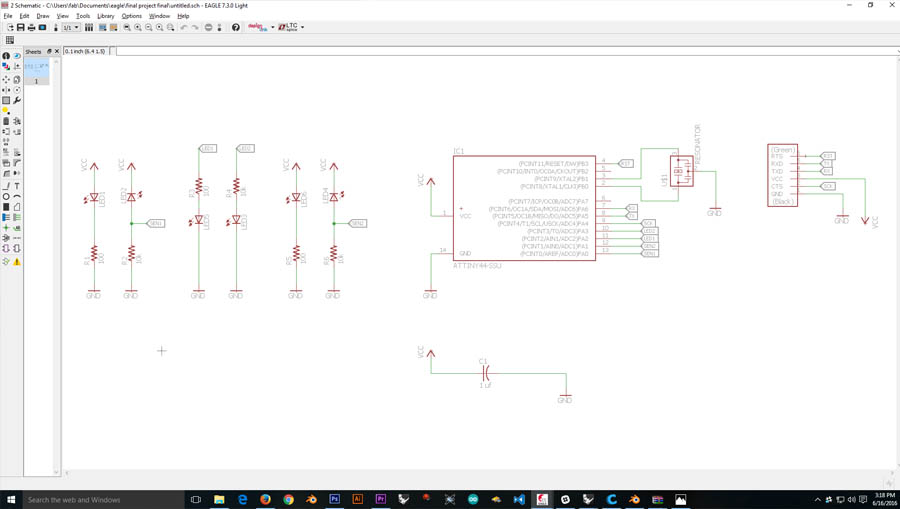Screen dimensions: 900x509
Task: Click the Print icon in toolbar
Action: tap(32, 27)
